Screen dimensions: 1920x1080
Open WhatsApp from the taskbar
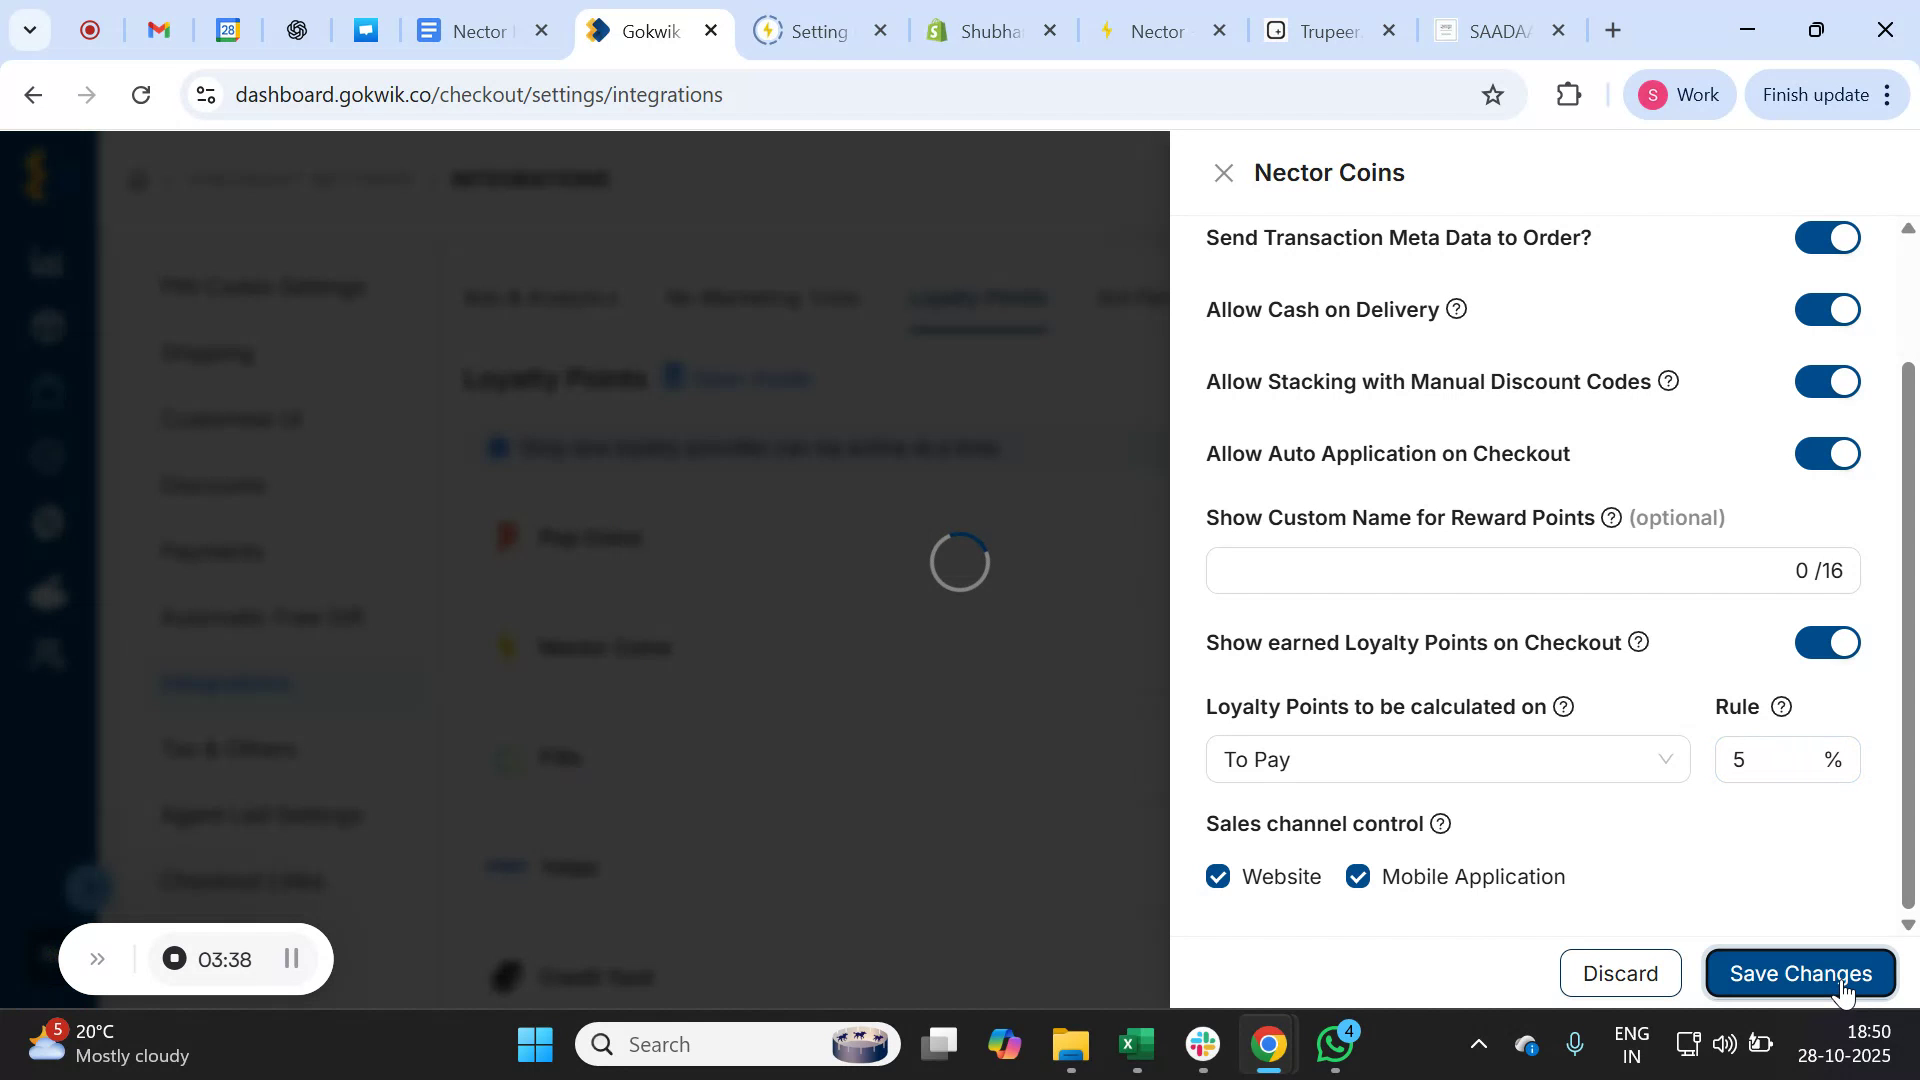click(x=1334, y=1044)
